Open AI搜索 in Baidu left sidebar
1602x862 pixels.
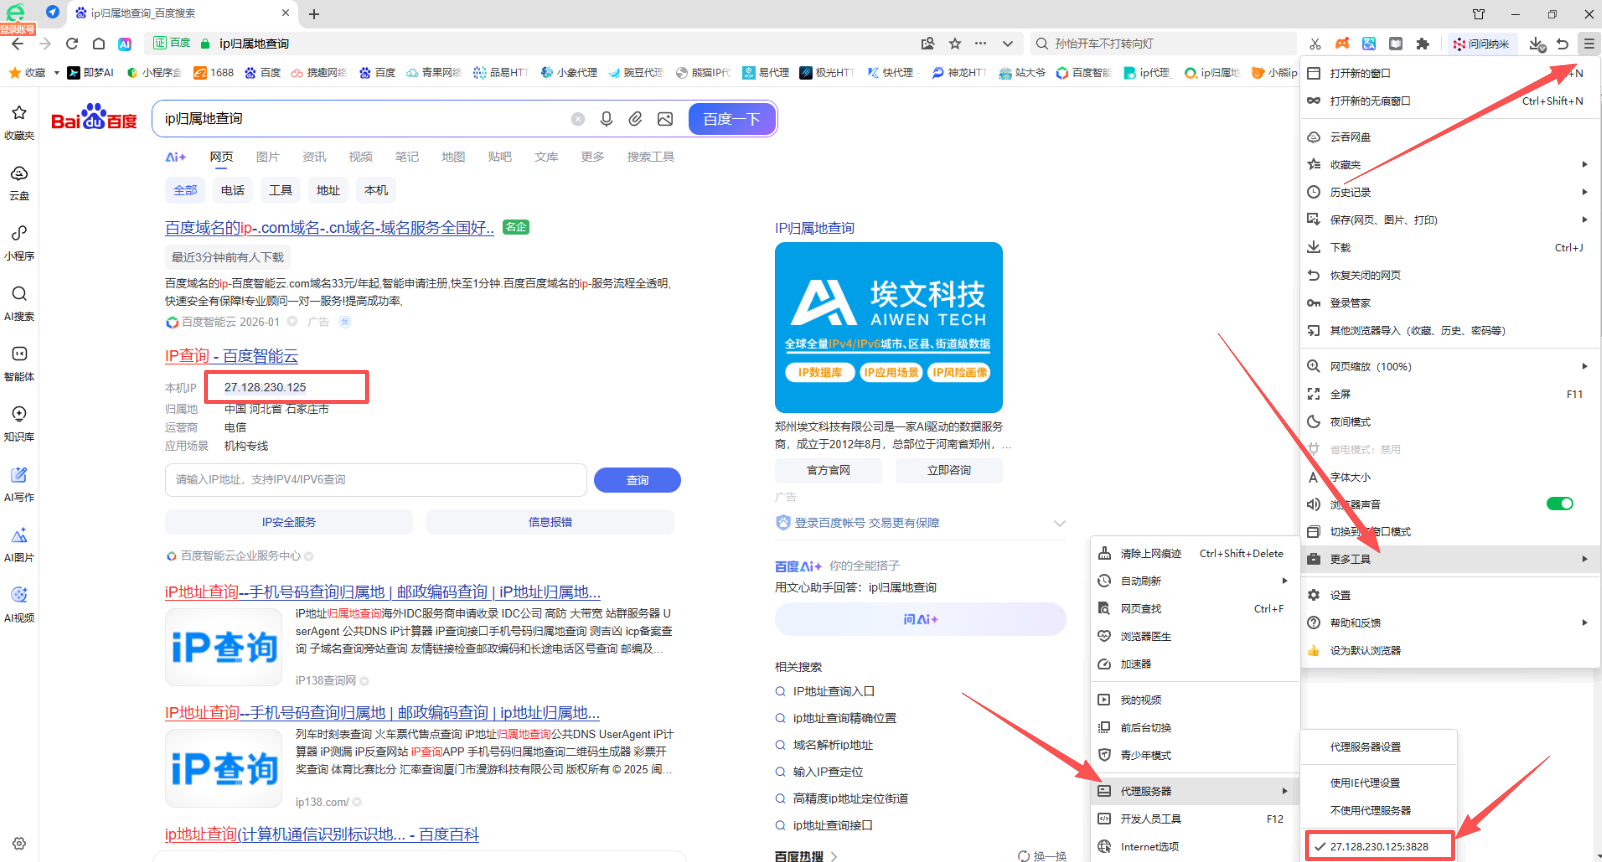[x=19, y=303]
